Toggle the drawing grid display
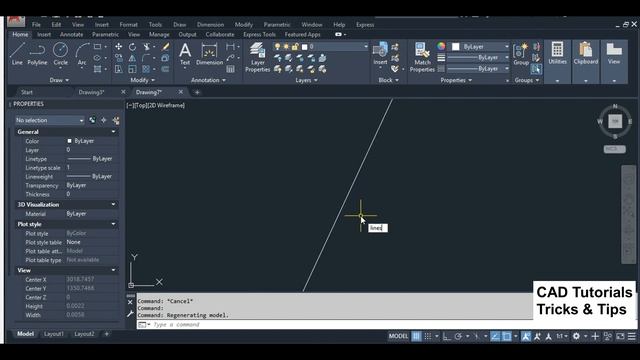 tap(416, 336)
